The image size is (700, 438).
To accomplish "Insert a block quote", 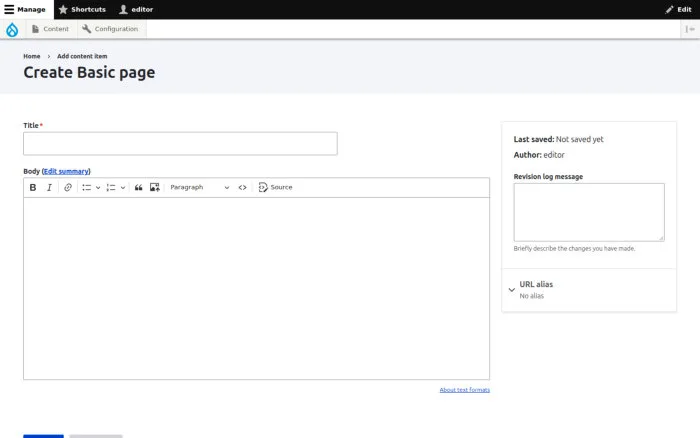I will (x=138, y=188).
